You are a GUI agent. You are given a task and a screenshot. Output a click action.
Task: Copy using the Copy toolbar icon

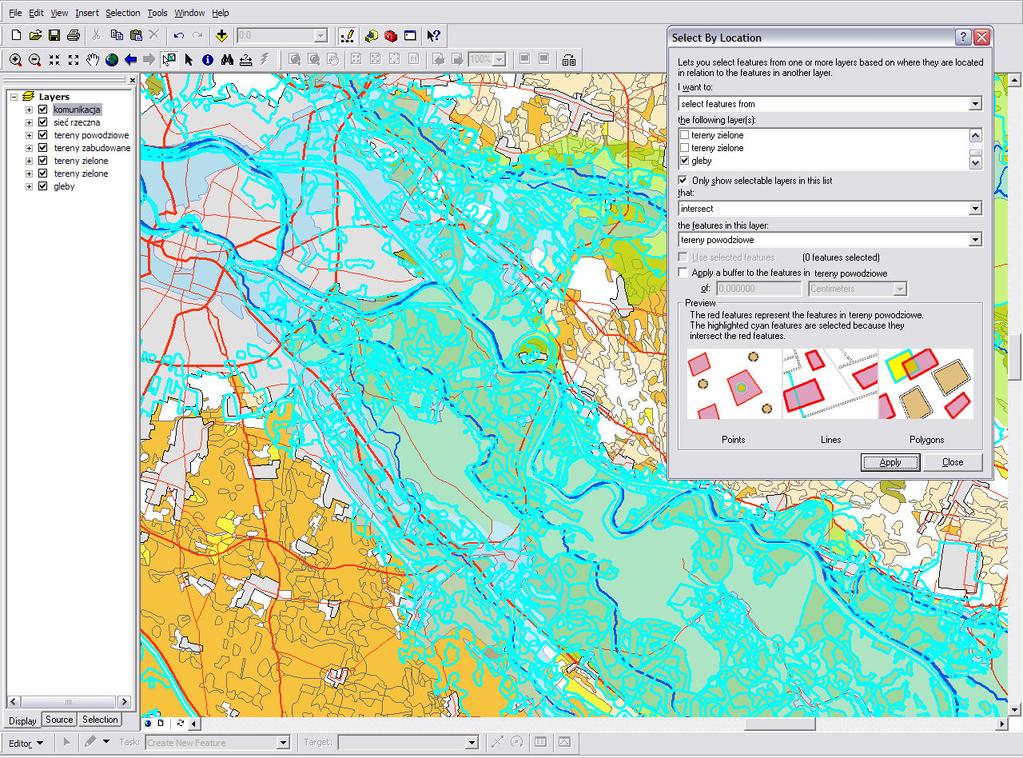[x=117, y=35]
